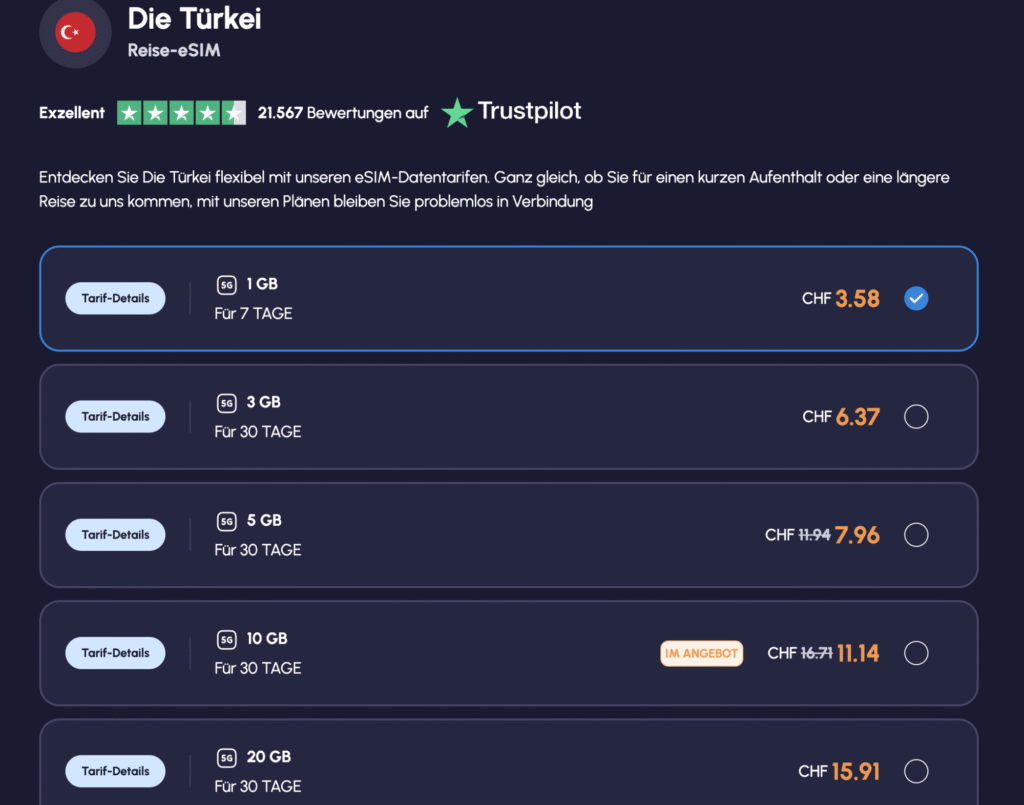The image size is (1024, 805).
Task: Show Tarif-Details for the 5 GB plan
Action: 116,534
